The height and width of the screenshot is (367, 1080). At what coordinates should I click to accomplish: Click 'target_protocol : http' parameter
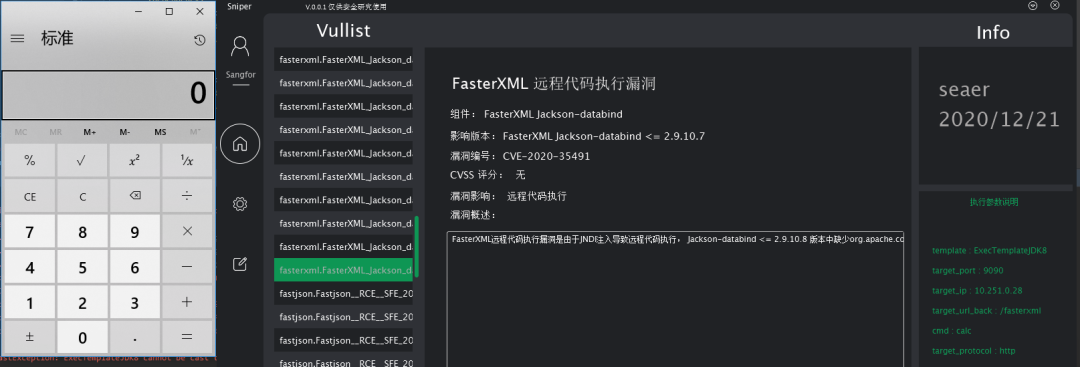[x=973, y=350]
